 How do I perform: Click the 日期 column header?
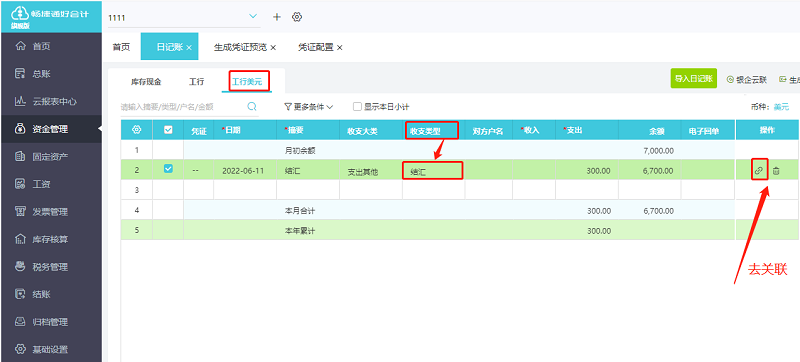[245, 130]
